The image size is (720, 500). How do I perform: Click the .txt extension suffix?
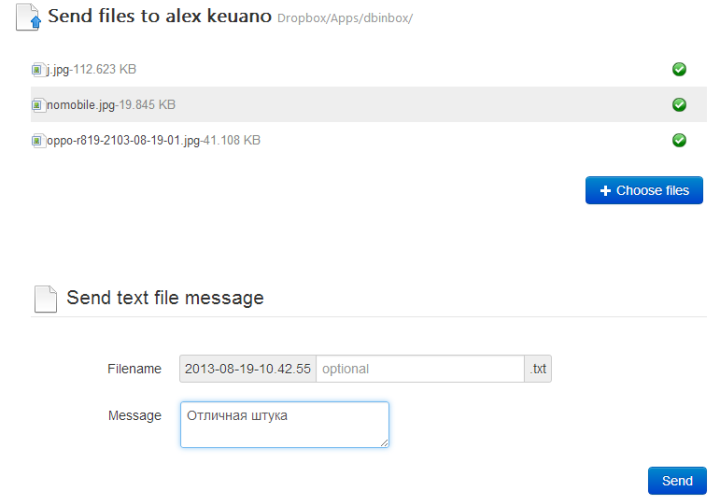point(539,369)
